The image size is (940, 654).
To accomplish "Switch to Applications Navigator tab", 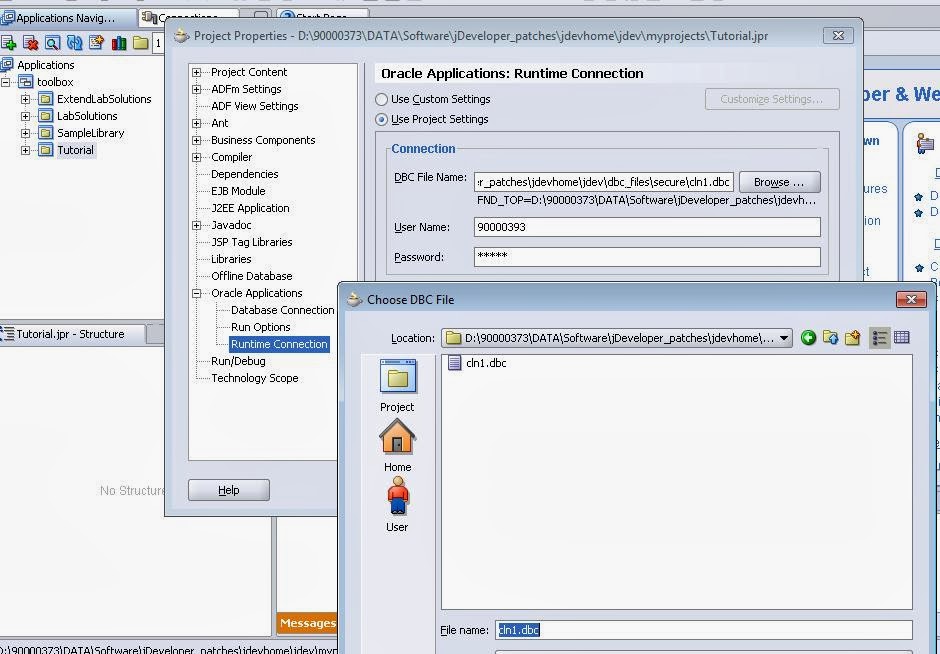I will click(65, 18).
